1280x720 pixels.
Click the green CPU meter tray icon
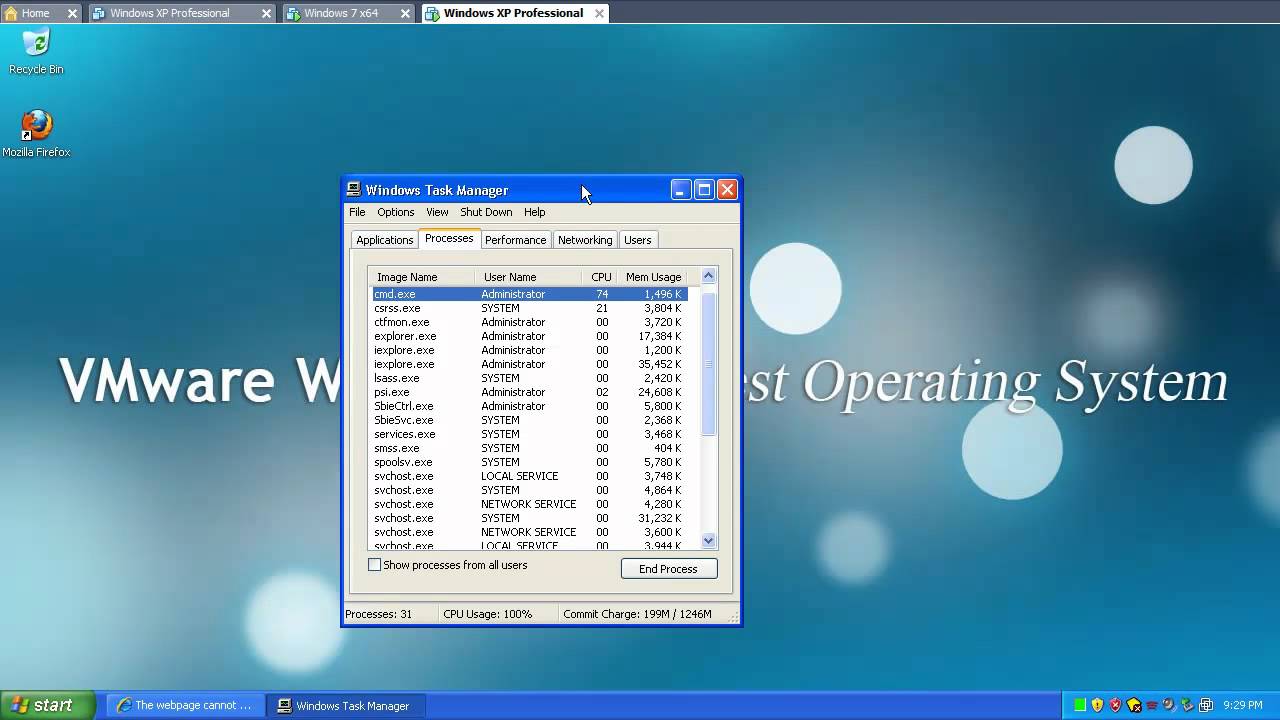point(1080,705)
